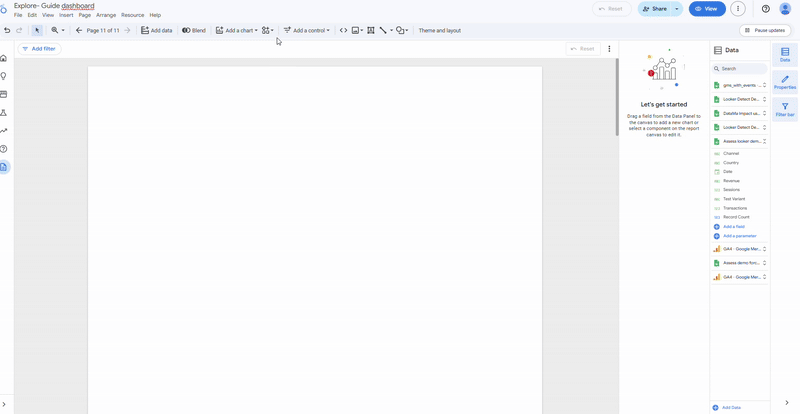Click the Search field in Data panel
The width and height of the screenshot is (800, 414).
(x=742, y=69)
